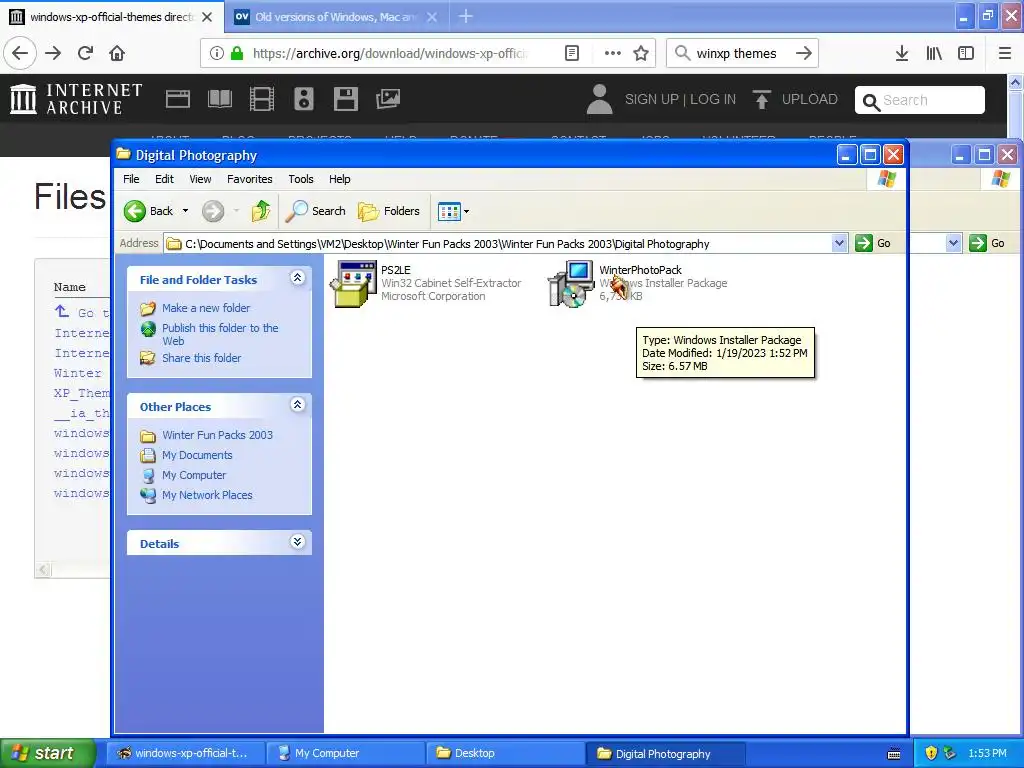
Task: Open My Computer from Other Places
Action: click(x=194, y=475)
